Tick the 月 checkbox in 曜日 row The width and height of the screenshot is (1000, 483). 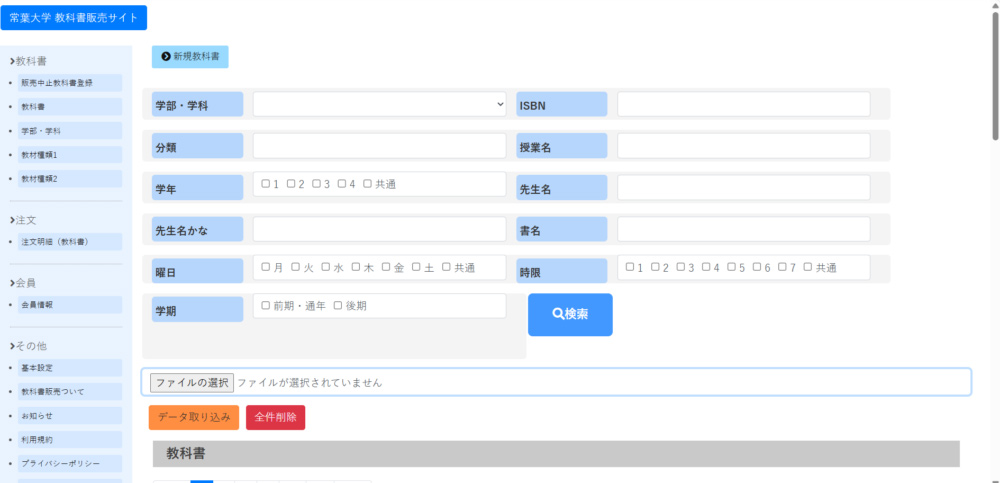(x=266, y=267)
